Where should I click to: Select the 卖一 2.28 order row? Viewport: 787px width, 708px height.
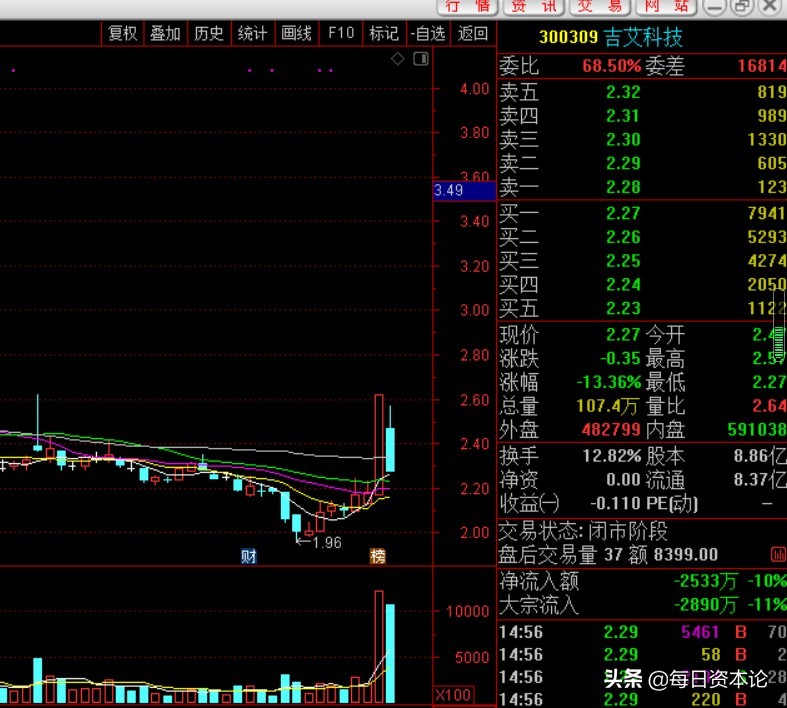[642, 187]
